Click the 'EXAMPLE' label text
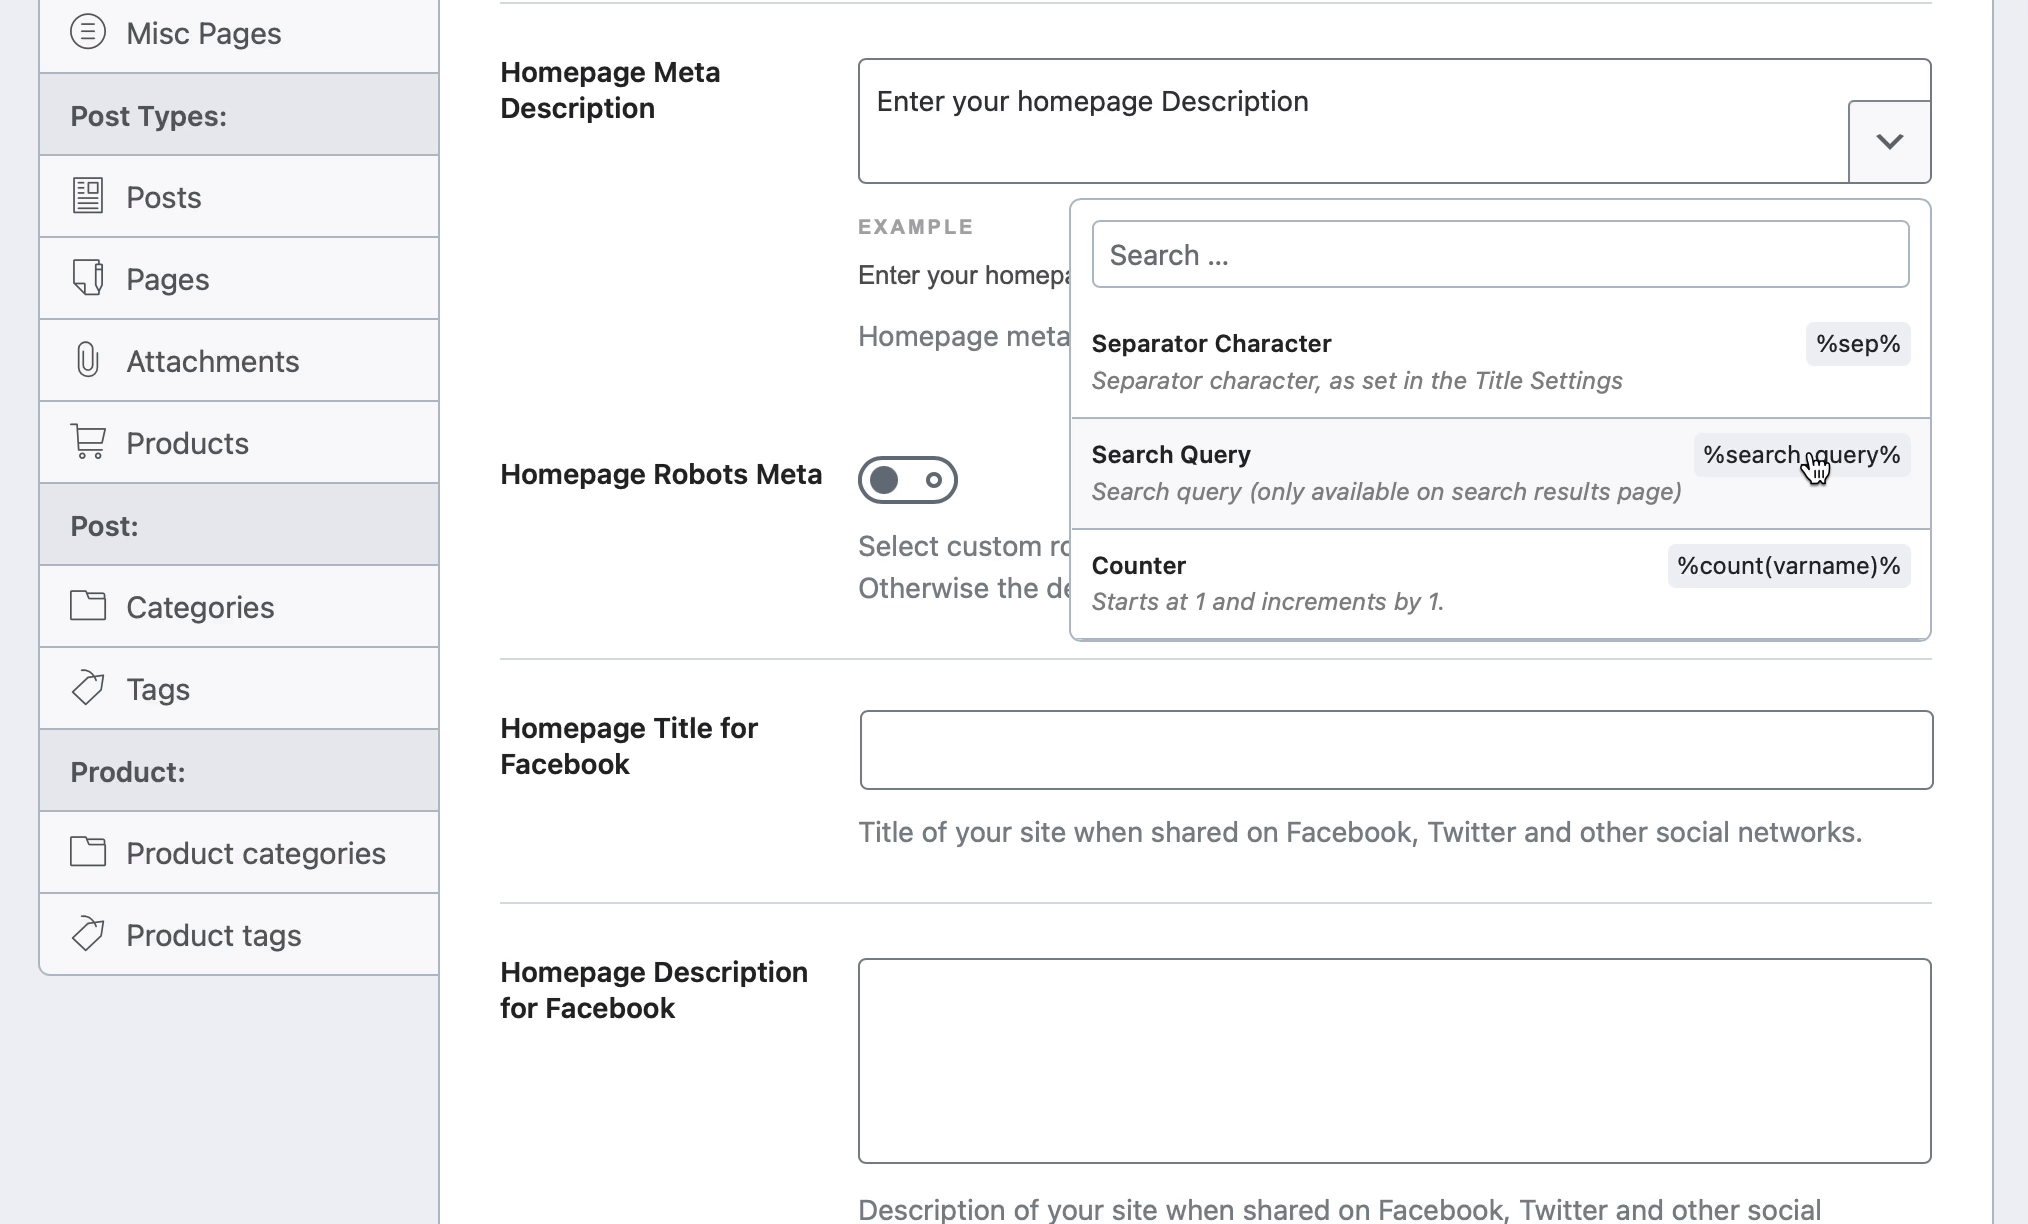The image size is (2028, 1224). click(916, 227)
